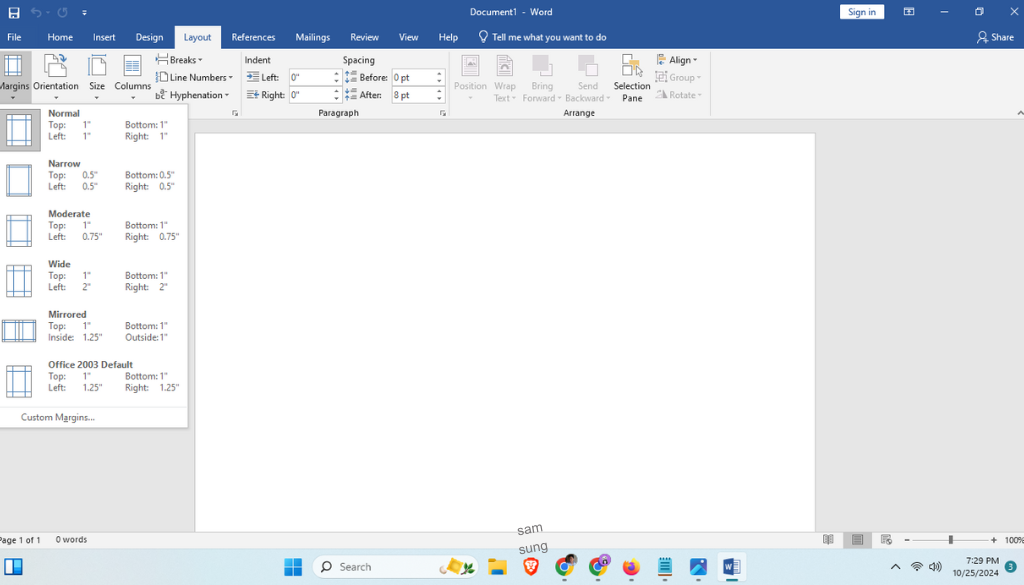Open Ribbon Display Options icon
The height and width of the screenshot is (585, 1024).
[x=909, y=12]
